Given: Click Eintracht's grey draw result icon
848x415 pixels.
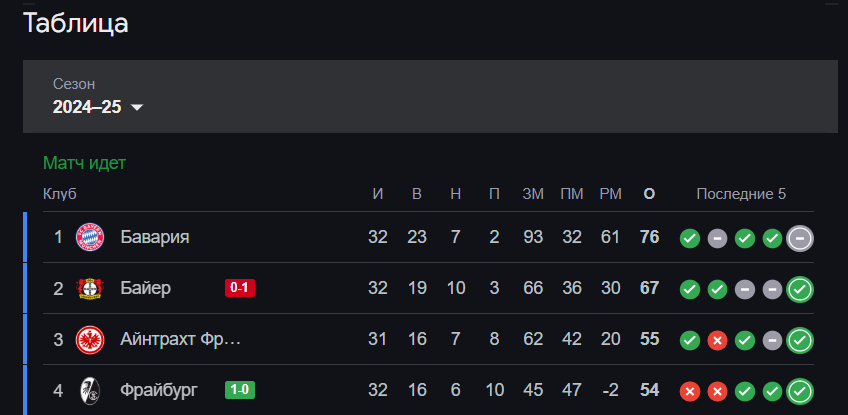Looking at the screenshot, I should pyautogui.click(x=772, y=341).
